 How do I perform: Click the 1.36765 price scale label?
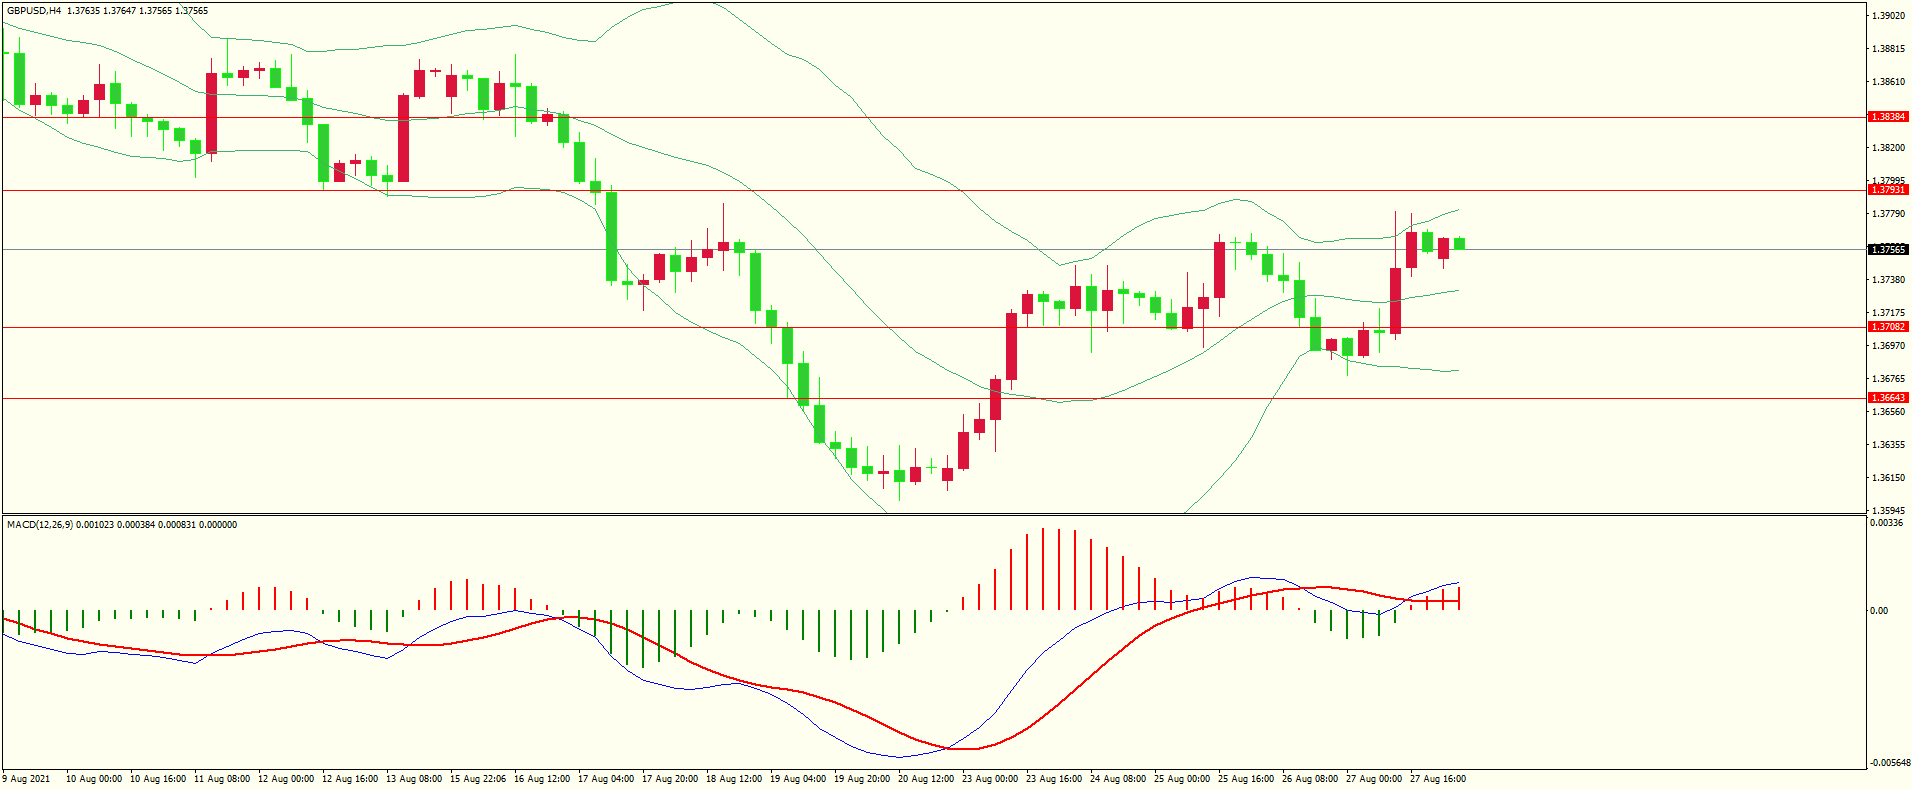(1888, 379)
